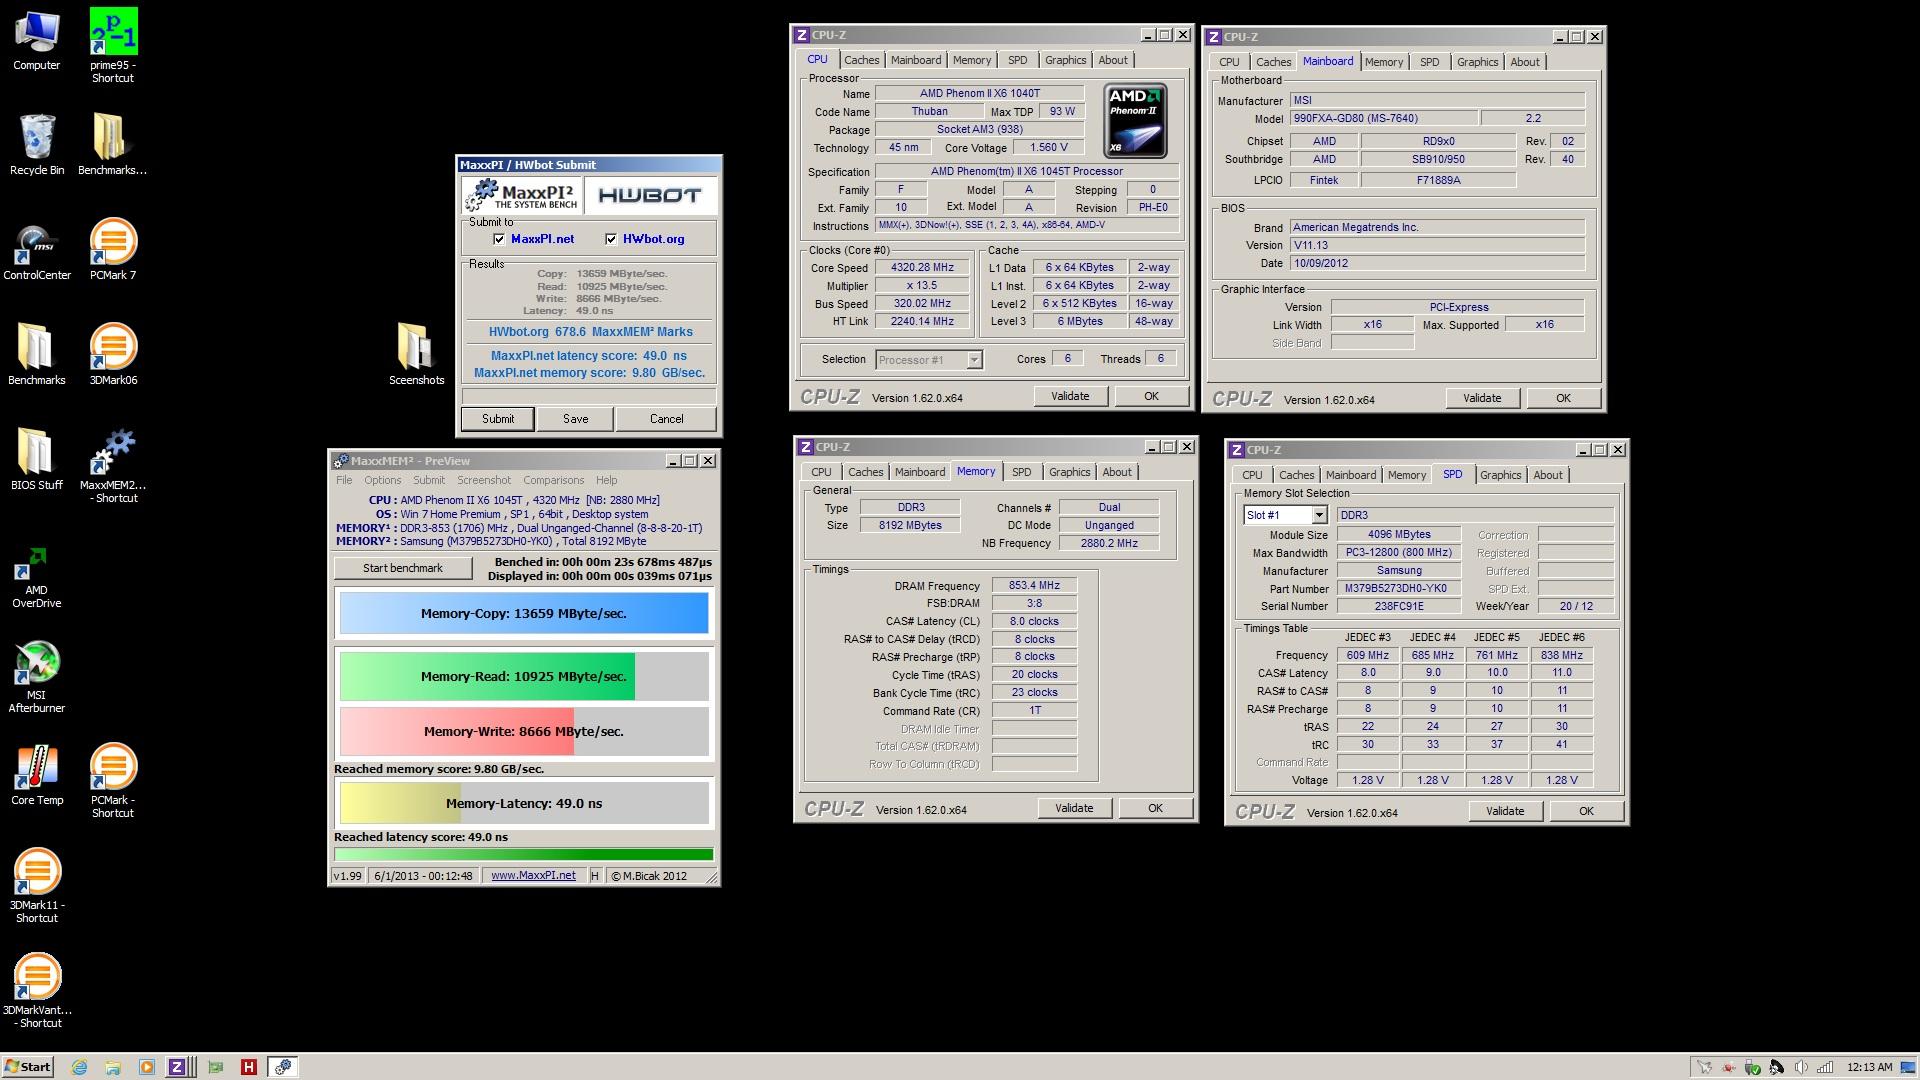Open Windows Explorer from the taskbar
The image size is (1920, 1080).
(113, 1067)
